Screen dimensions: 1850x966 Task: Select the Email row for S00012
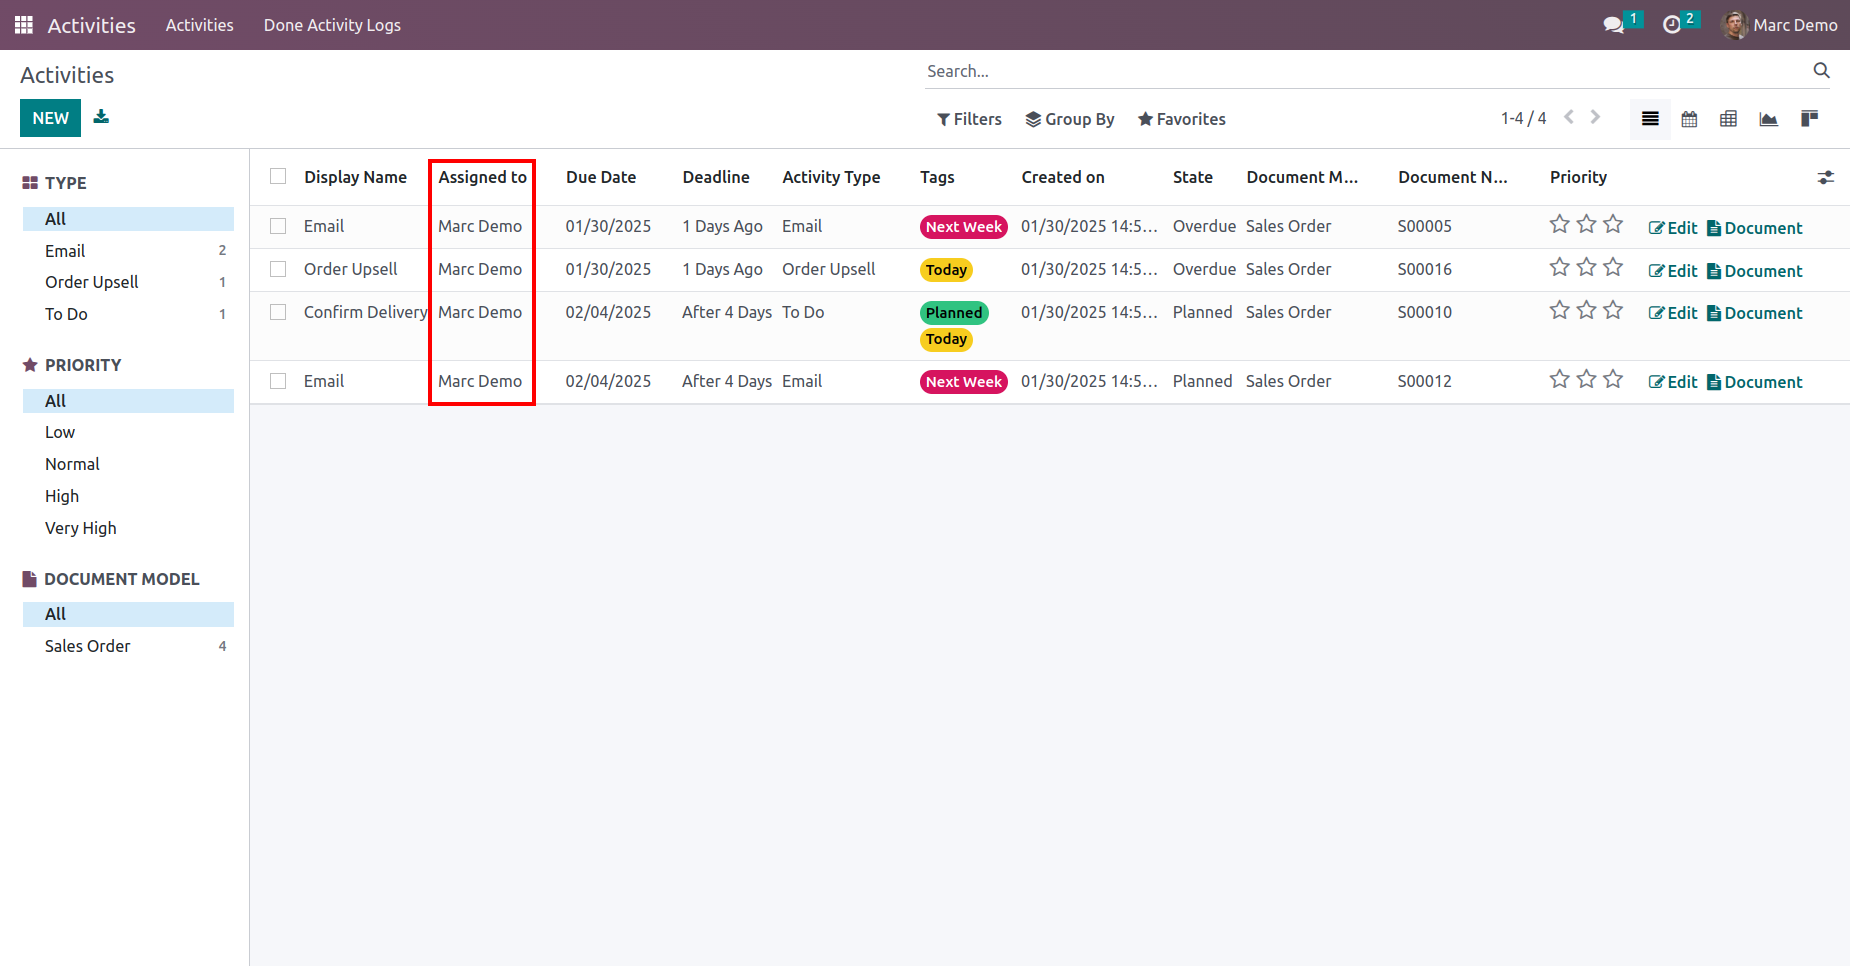coord(278,381)
